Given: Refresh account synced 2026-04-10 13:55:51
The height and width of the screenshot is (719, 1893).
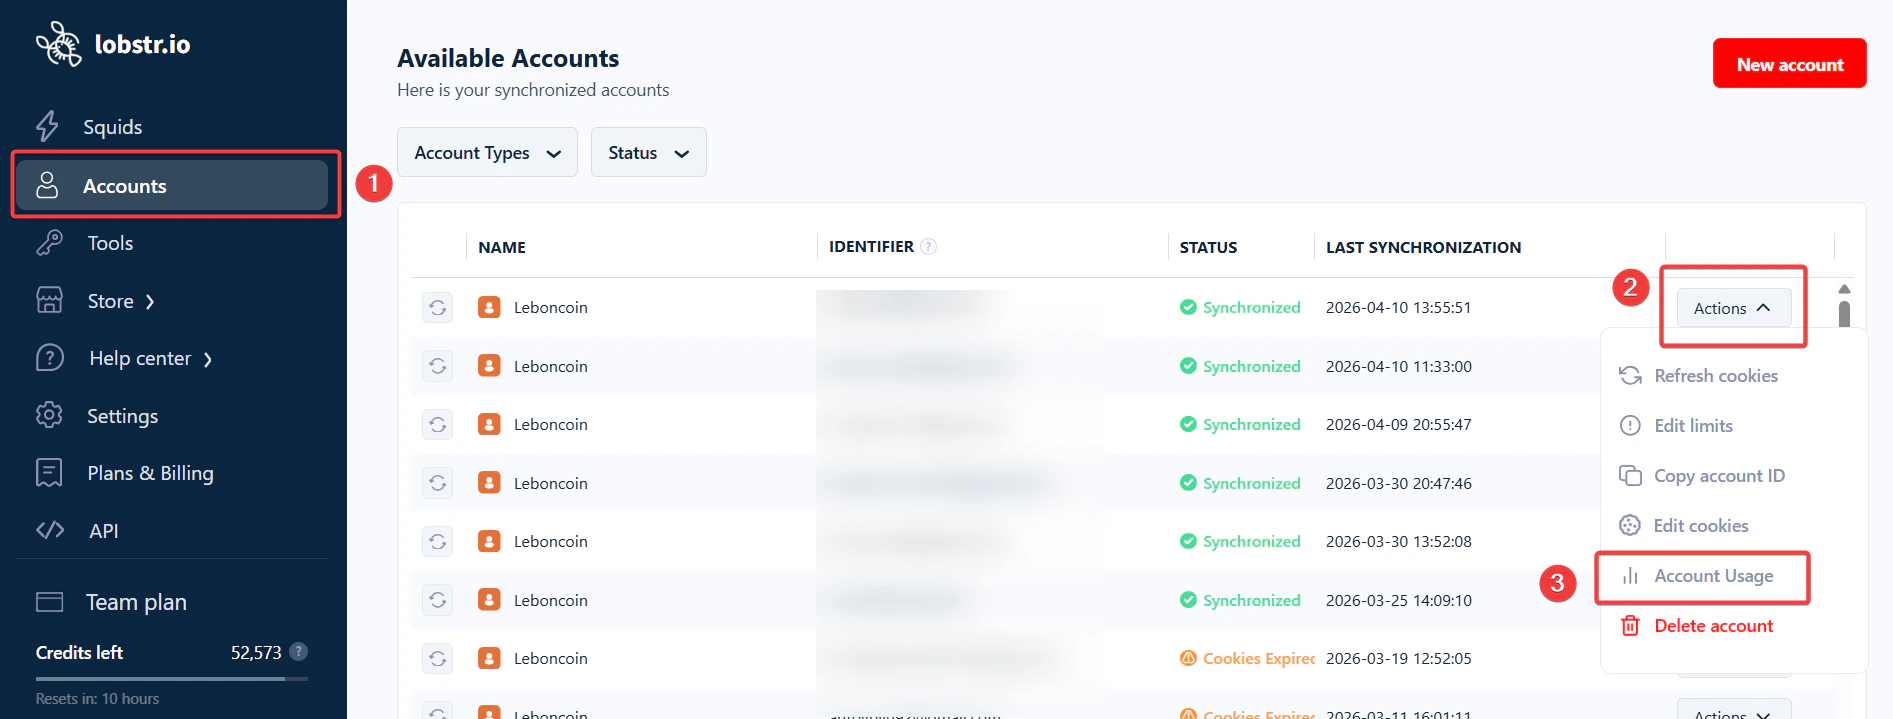Looking at the screenshot, I should pos(438,307).
